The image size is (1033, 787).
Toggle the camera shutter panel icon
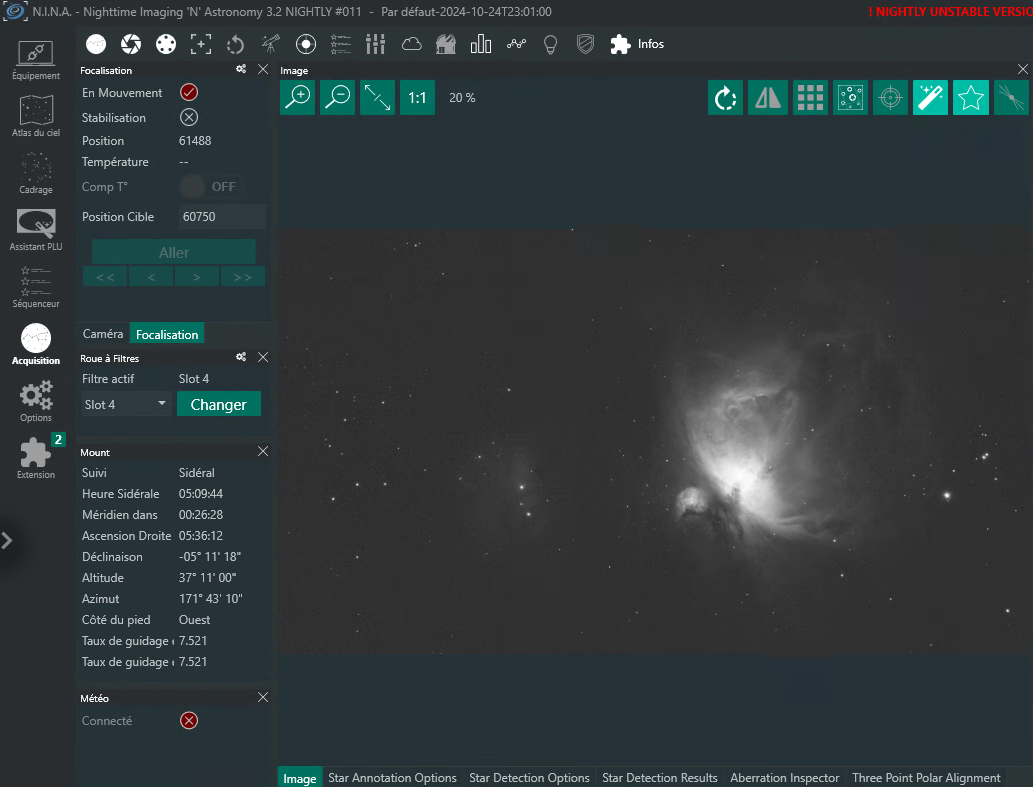[131, 44]
